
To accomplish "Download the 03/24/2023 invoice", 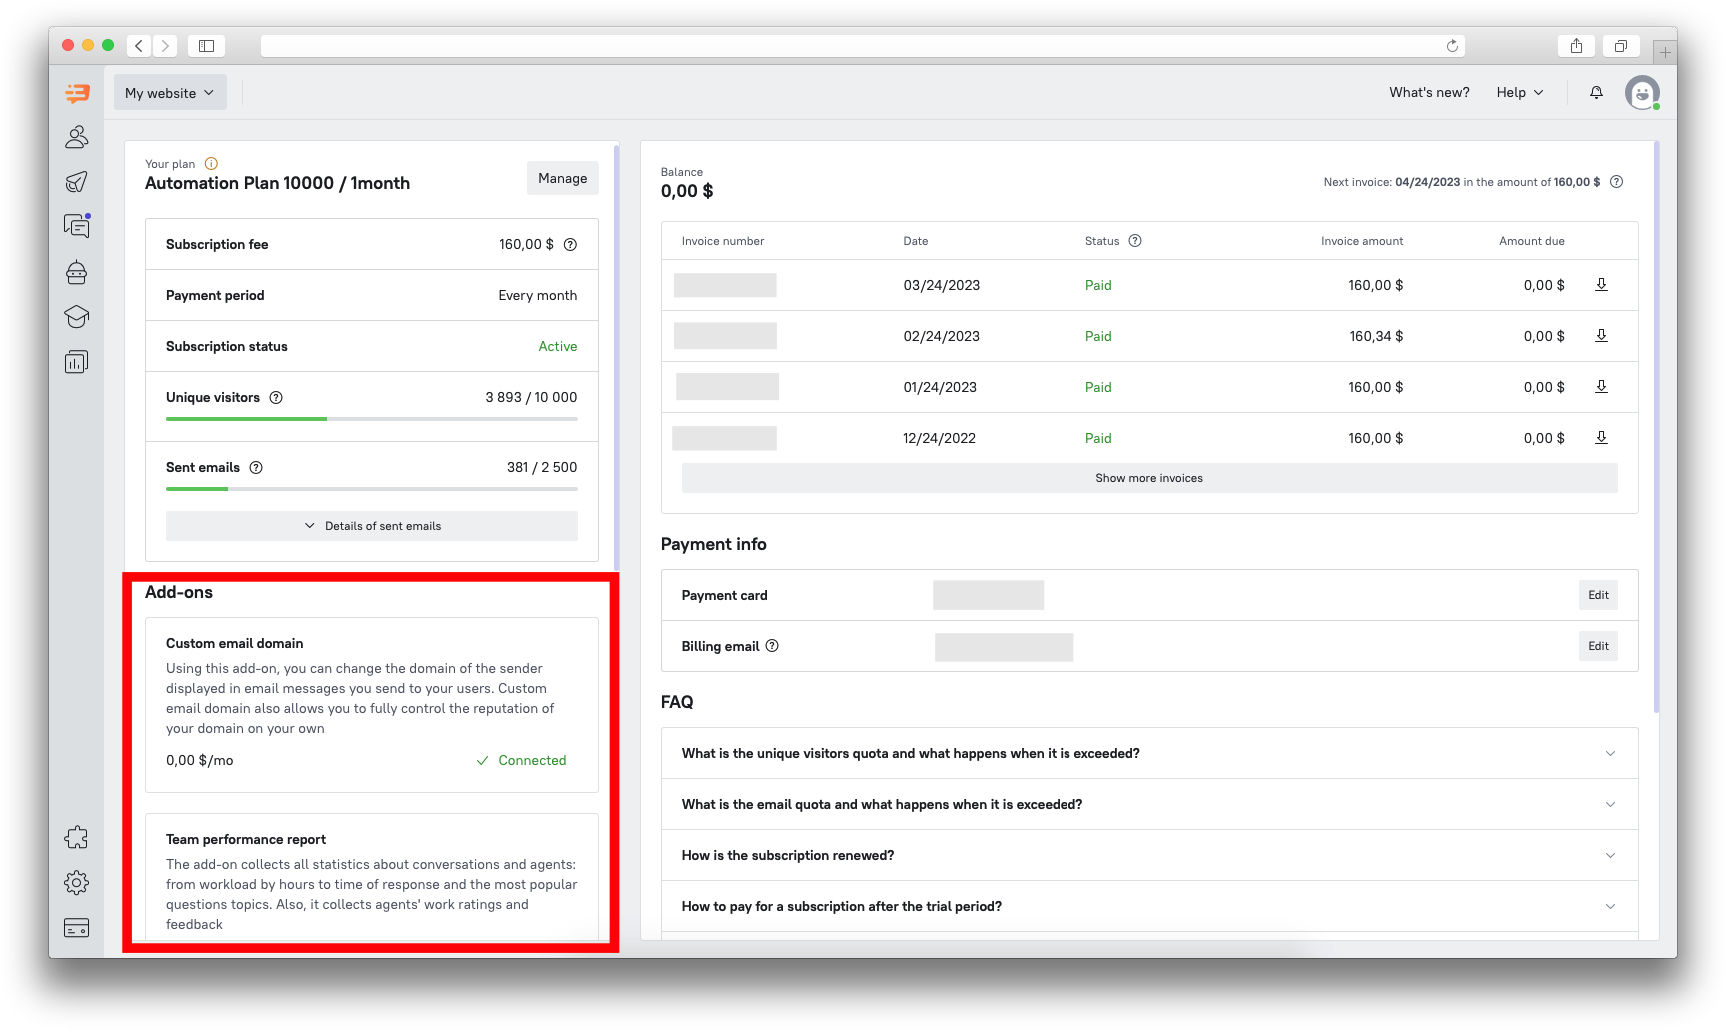I will (1601, 285).
